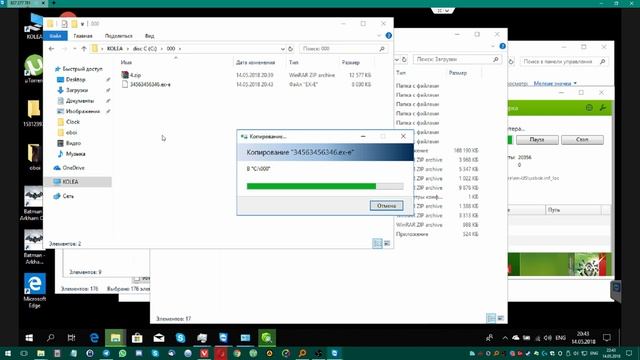Open the Главная ribbon tab

tap(83, 36)
